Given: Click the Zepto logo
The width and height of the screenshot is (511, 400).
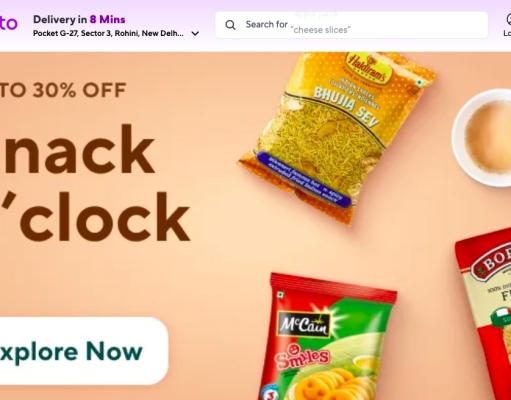Looking at the screenshot, I should click(8, 24).
